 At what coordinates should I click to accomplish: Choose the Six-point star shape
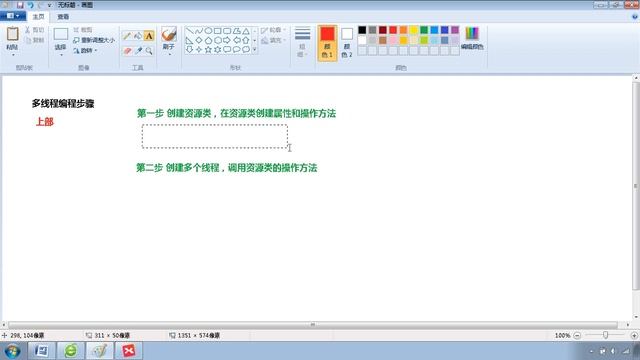[218, 50]
